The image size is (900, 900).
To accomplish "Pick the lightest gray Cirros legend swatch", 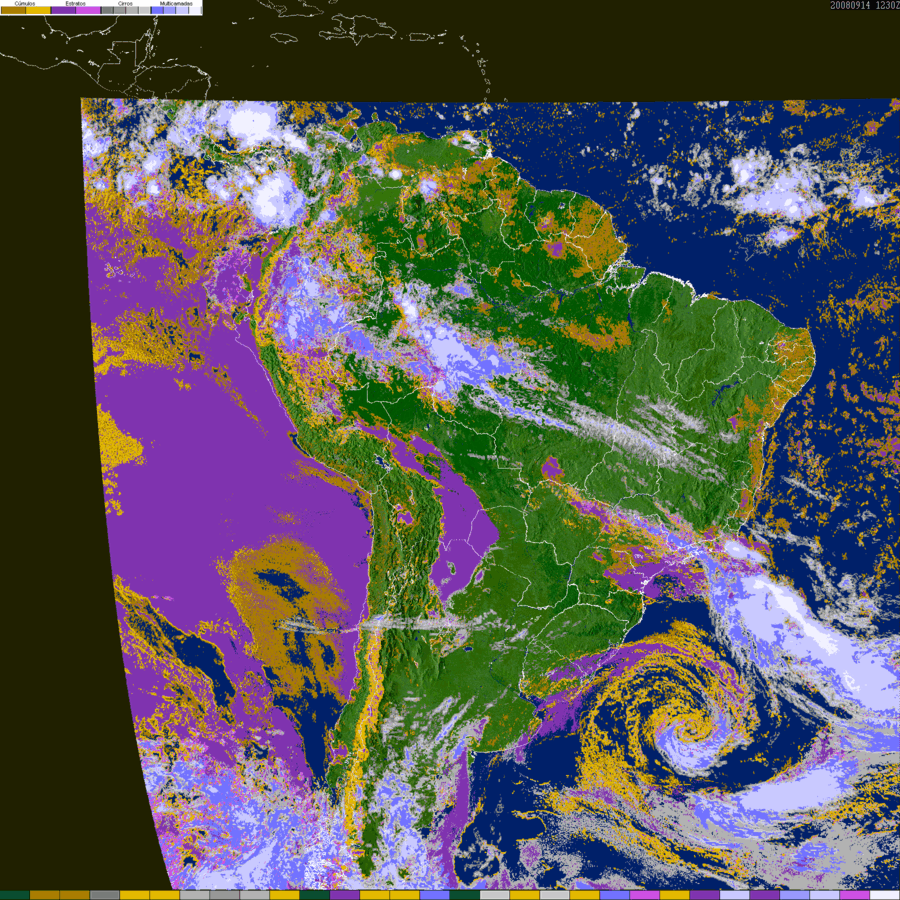I will [144, 10].
